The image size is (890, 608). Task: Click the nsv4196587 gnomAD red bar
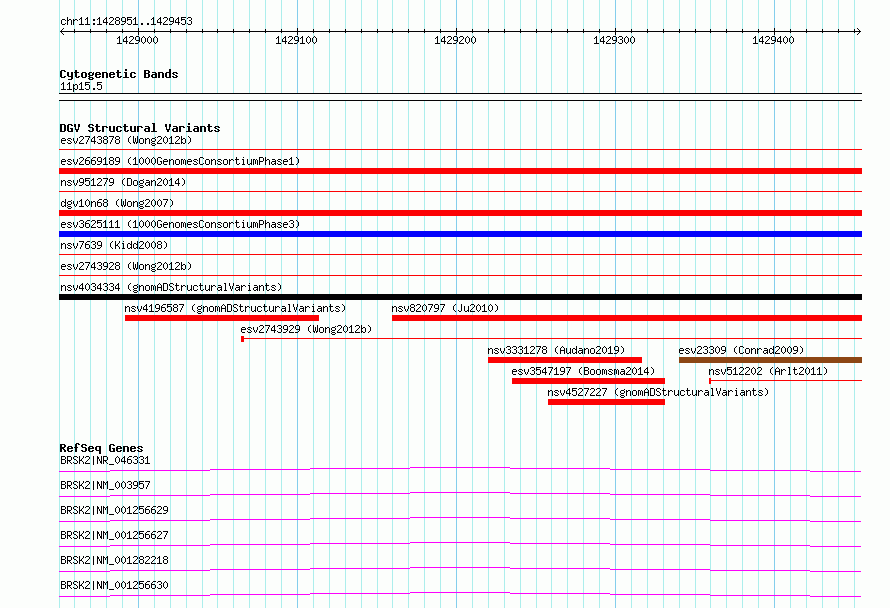pyautogui.click(x=222, y=318)
